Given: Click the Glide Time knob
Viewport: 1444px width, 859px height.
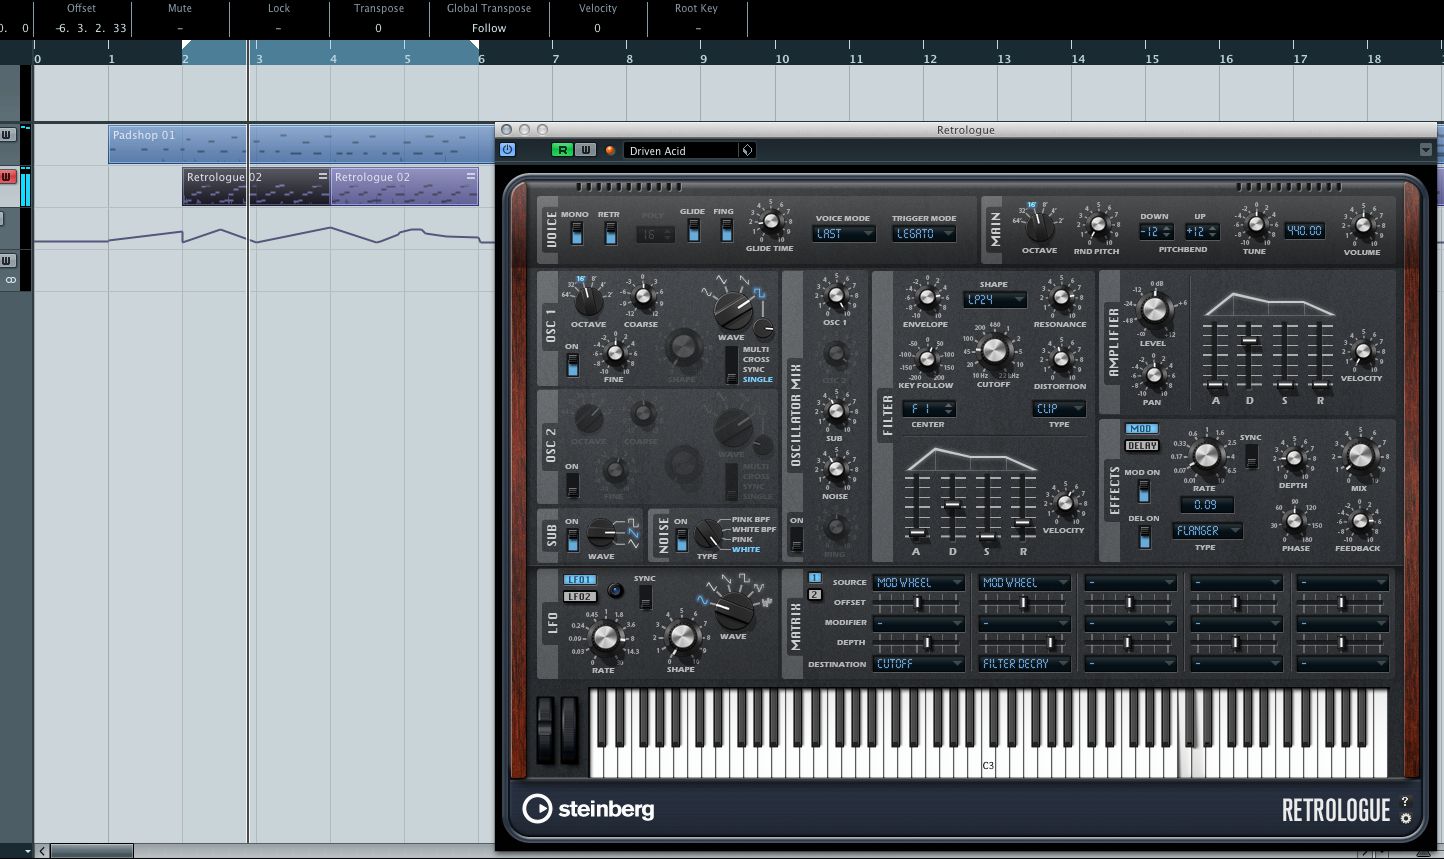Looking at the screenshot, I should tap(770, 223).
